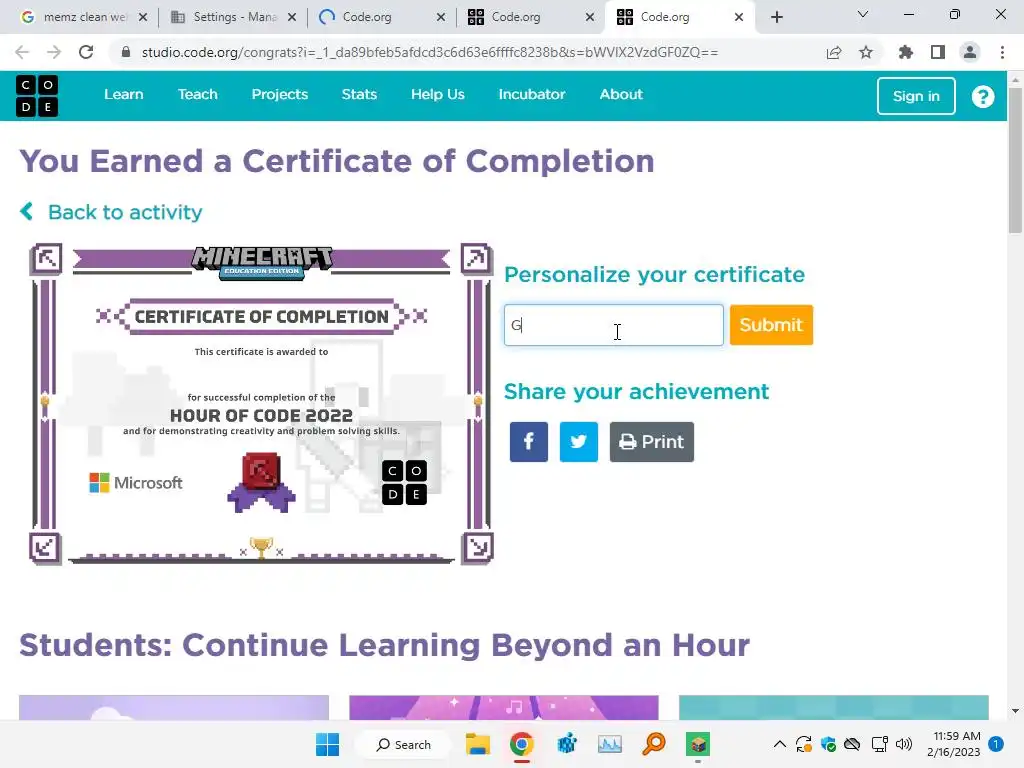Close the Settings tab

(292, 17)
